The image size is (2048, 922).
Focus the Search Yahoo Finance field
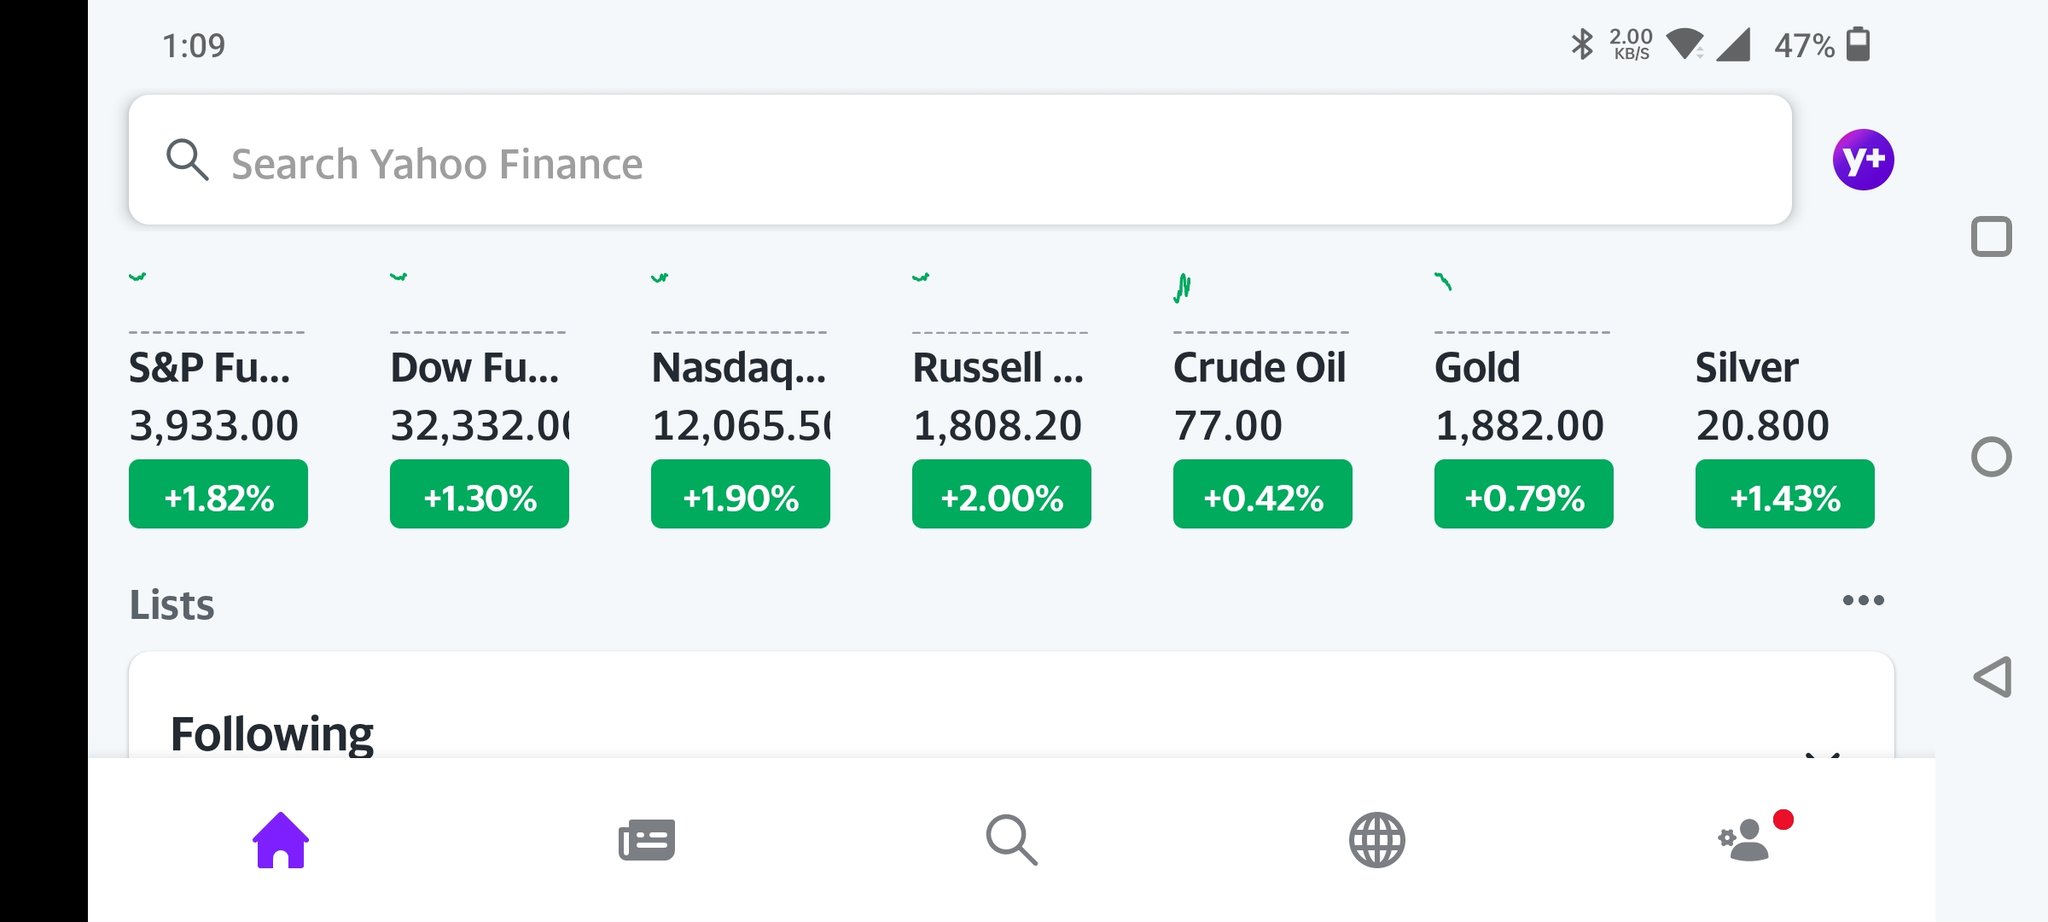960,160
